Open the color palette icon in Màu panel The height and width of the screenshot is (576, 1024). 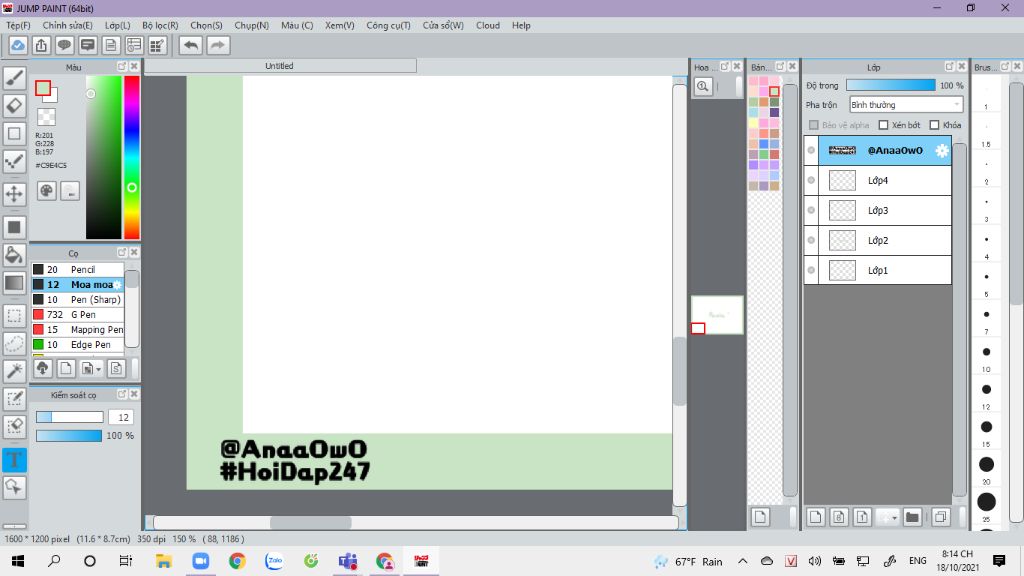46,191
